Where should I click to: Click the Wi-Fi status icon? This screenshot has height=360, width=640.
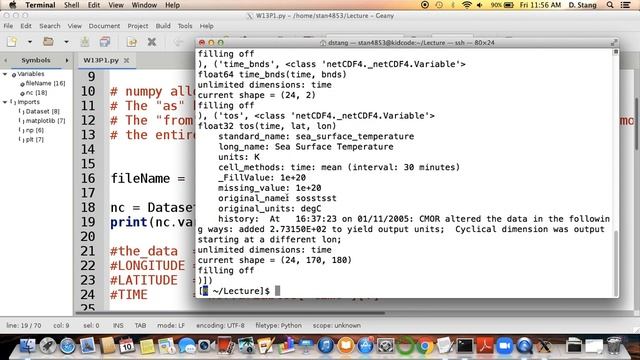tap(467, 5)
